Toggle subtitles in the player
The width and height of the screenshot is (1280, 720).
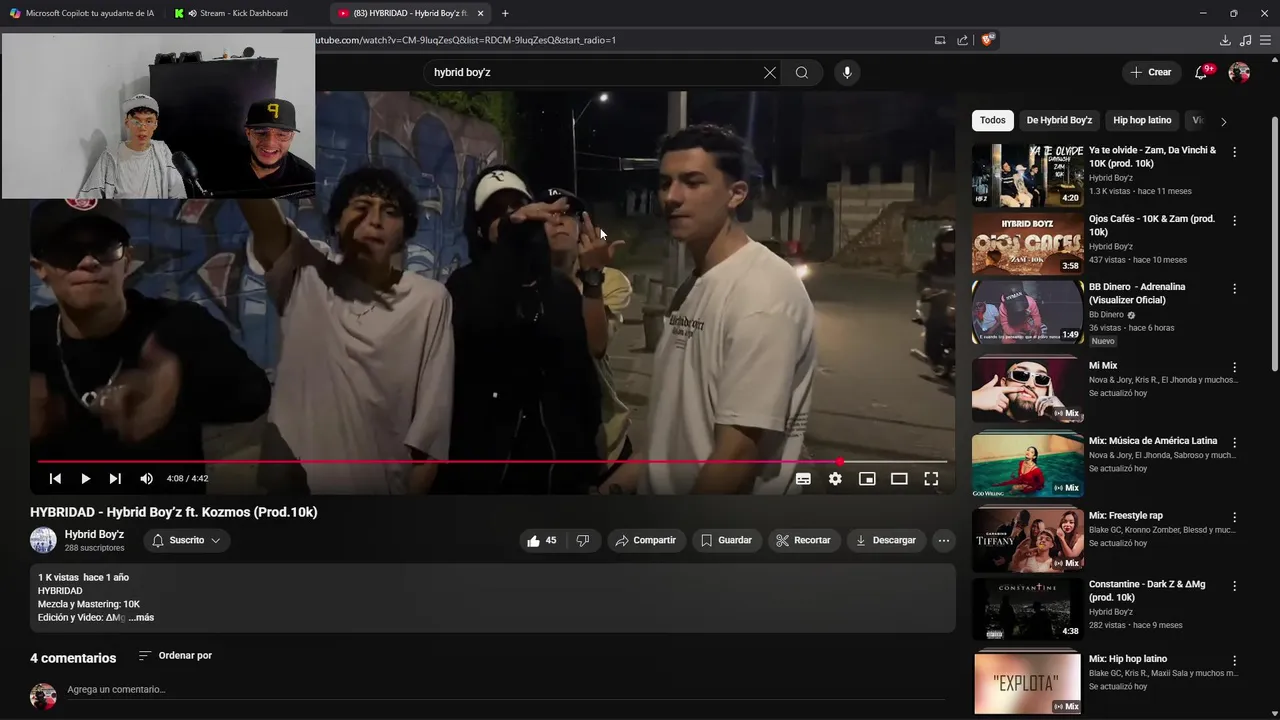803,479
